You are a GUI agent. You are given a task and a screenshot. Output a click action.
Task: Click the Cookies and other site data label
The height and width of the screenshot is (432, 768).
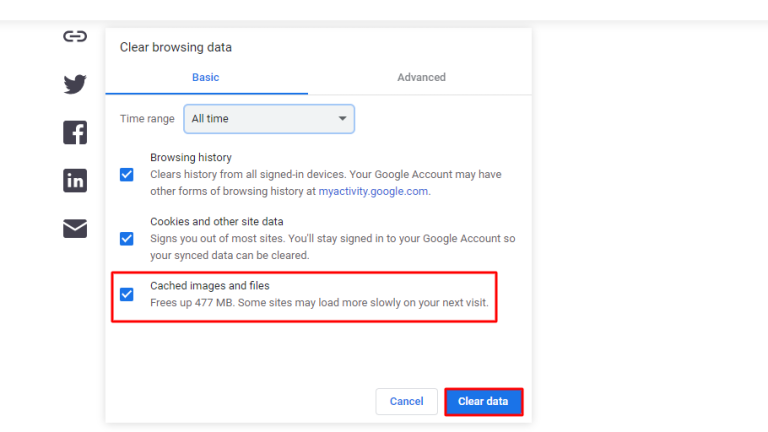[217, 221]
